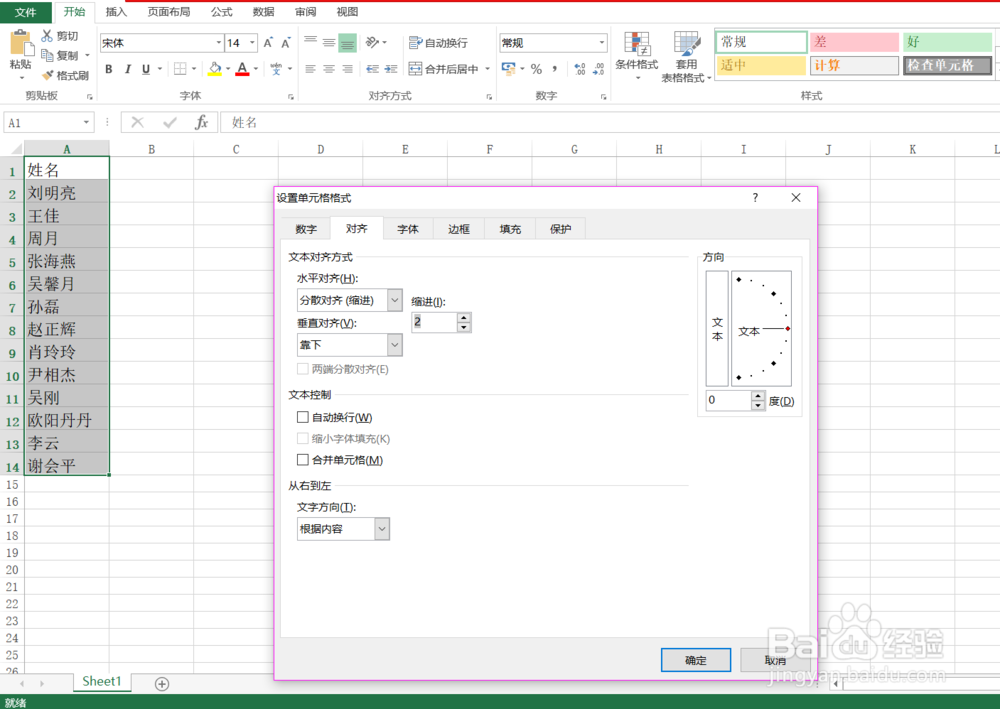The width and height of the screenshot is (1000, 709).
Task: Expand the Name Box dropdown
Action: (86, 122)
